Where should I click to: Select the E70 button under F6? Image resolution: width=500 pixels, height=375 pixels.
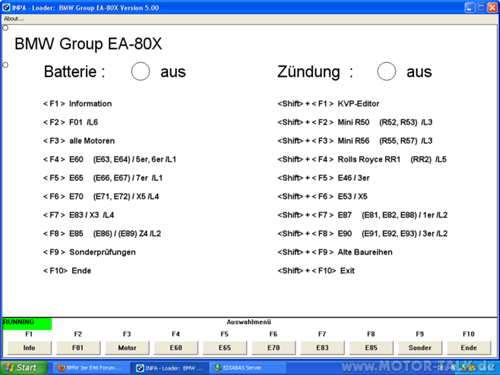[273, 348]
